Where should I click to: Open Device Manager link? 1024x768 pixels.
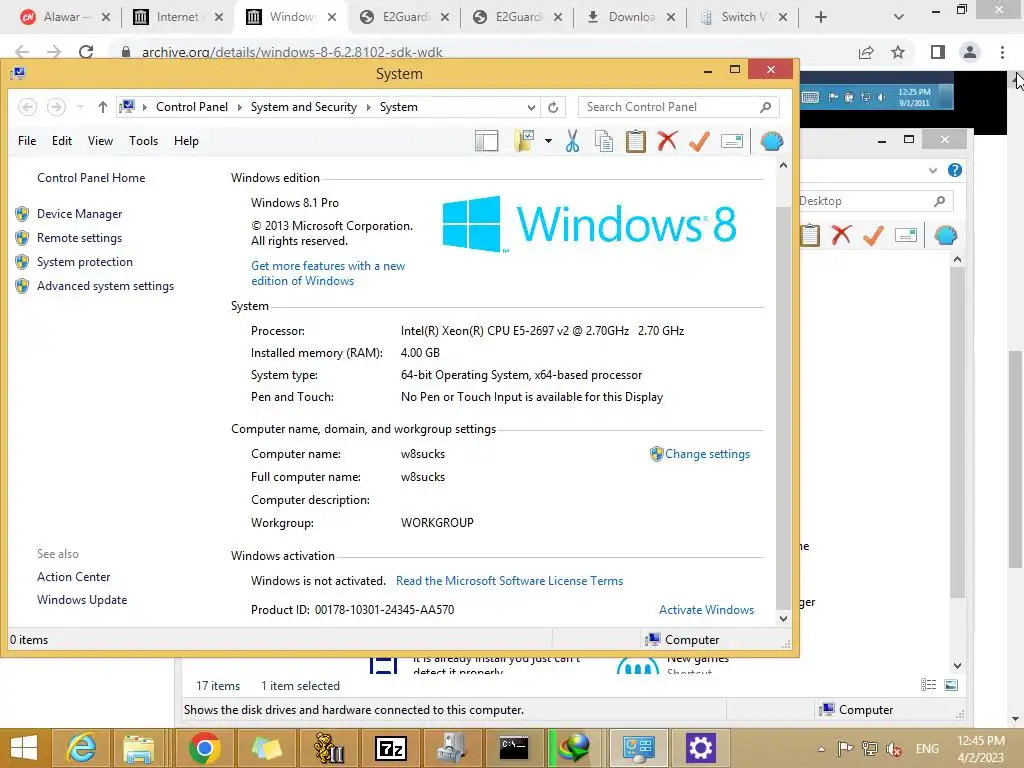pyautogui.click(x=80, y=214)
